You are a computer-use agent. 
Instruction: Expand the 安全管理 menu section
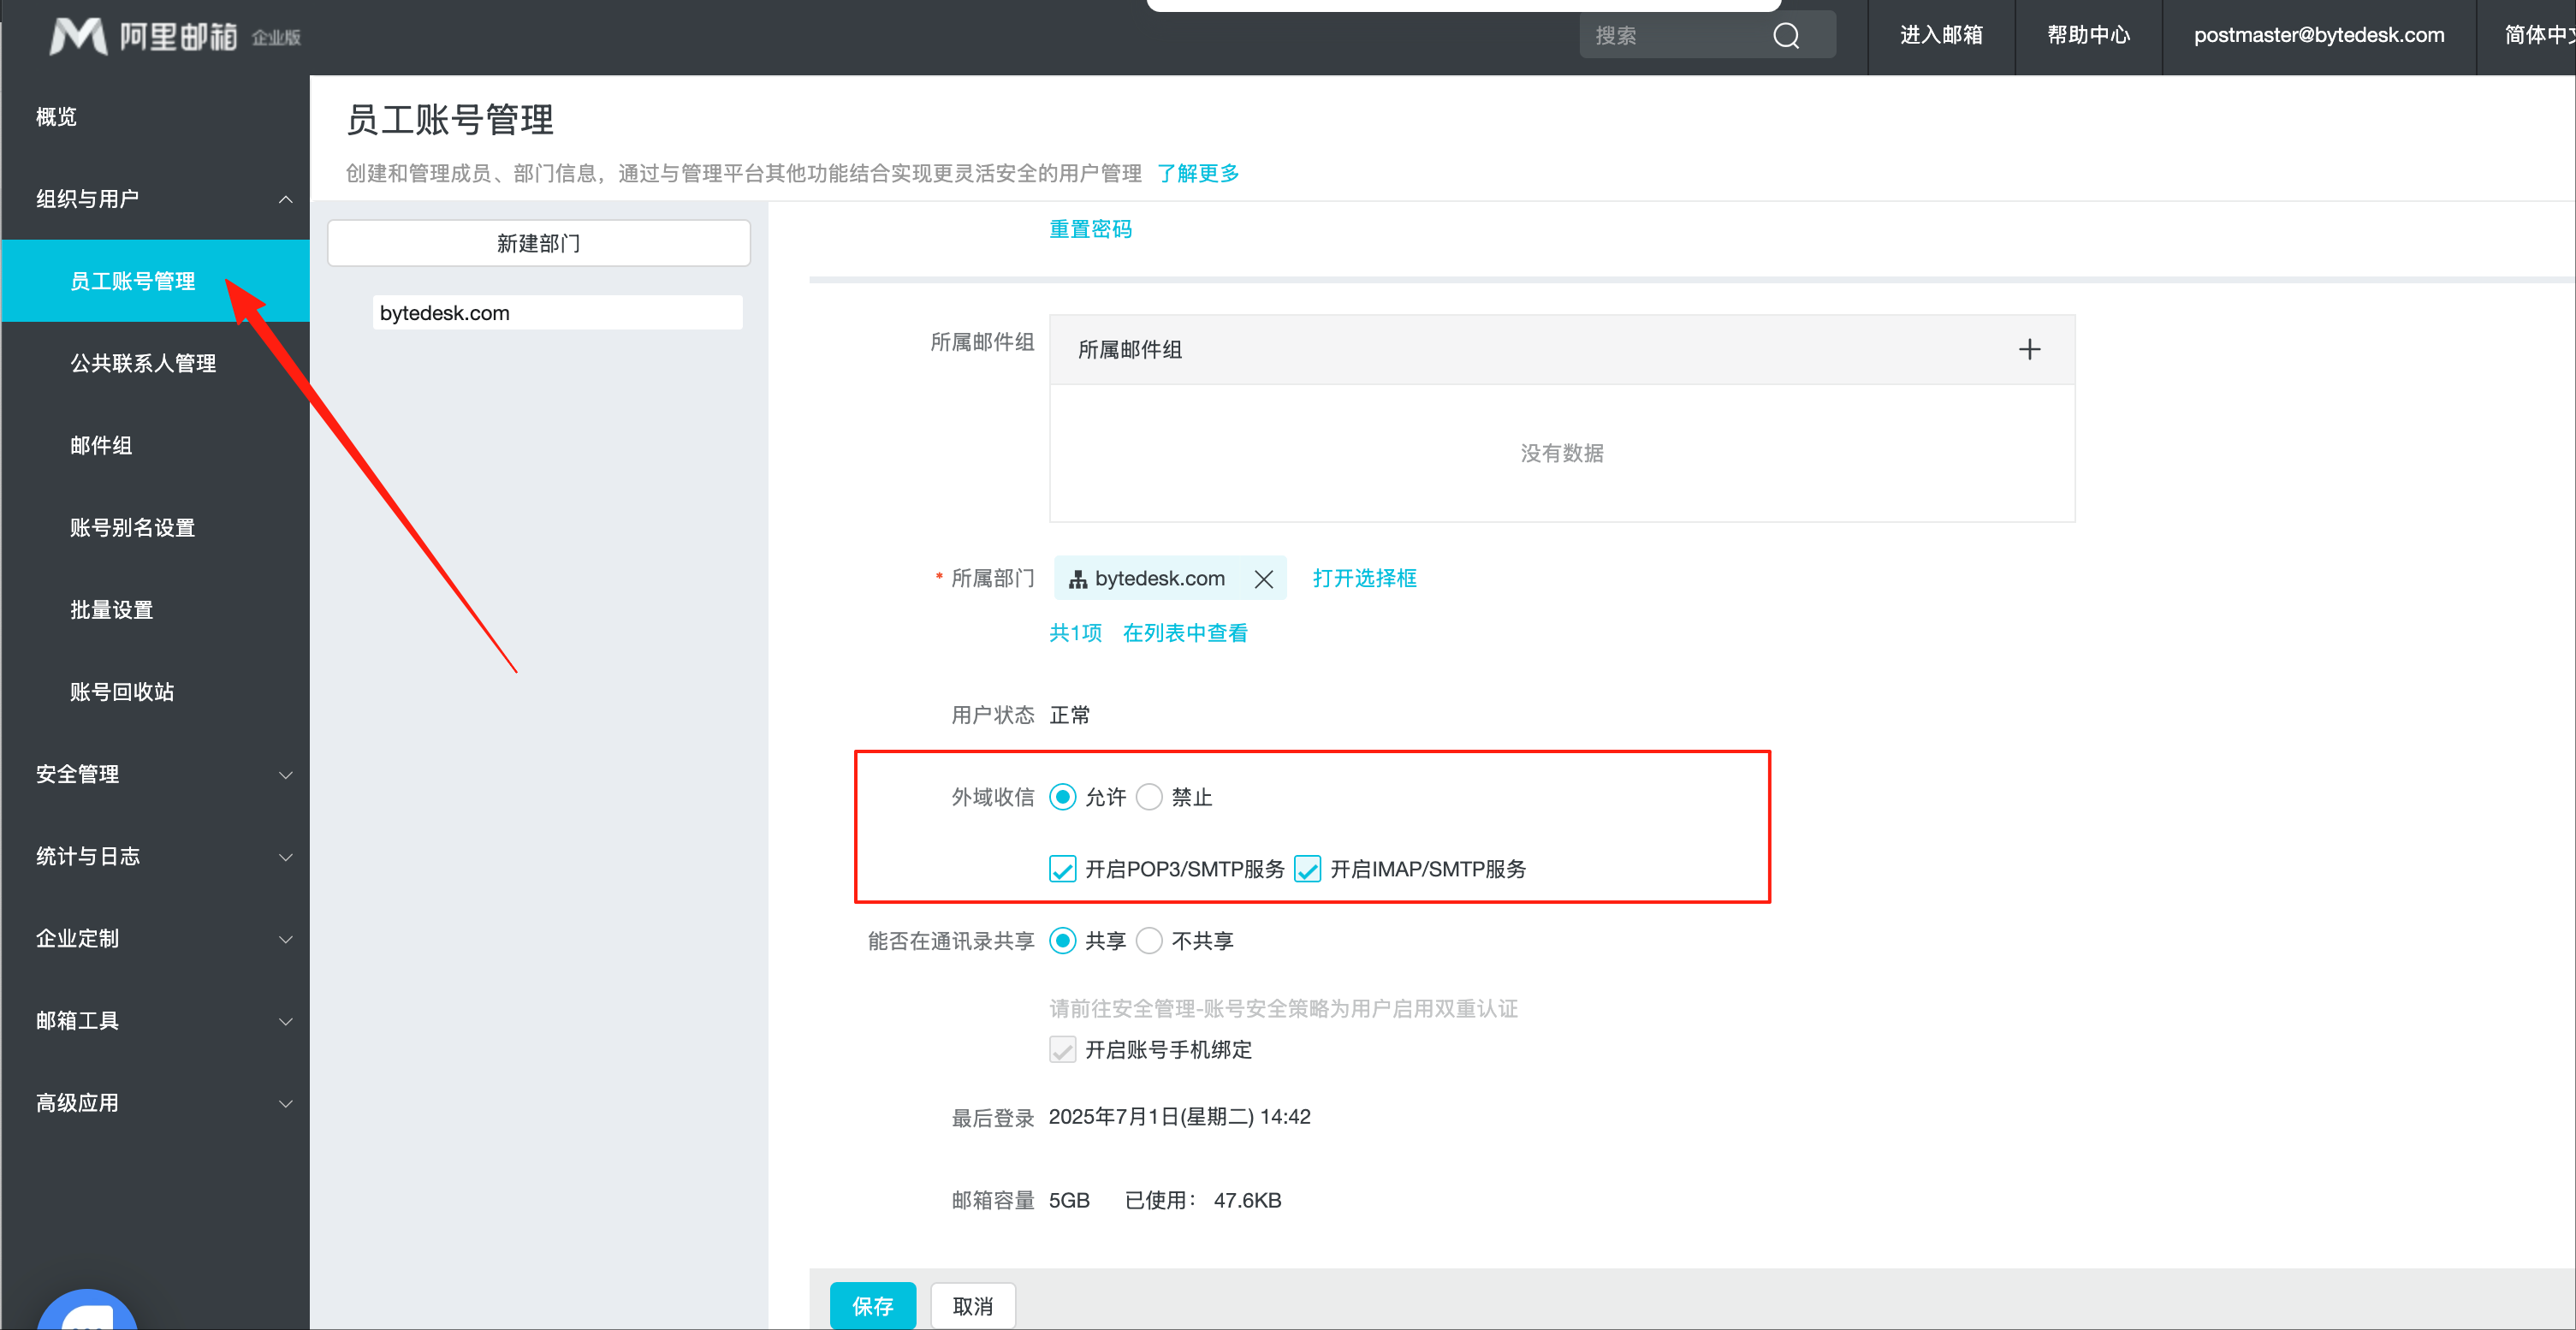coord(156,774)
